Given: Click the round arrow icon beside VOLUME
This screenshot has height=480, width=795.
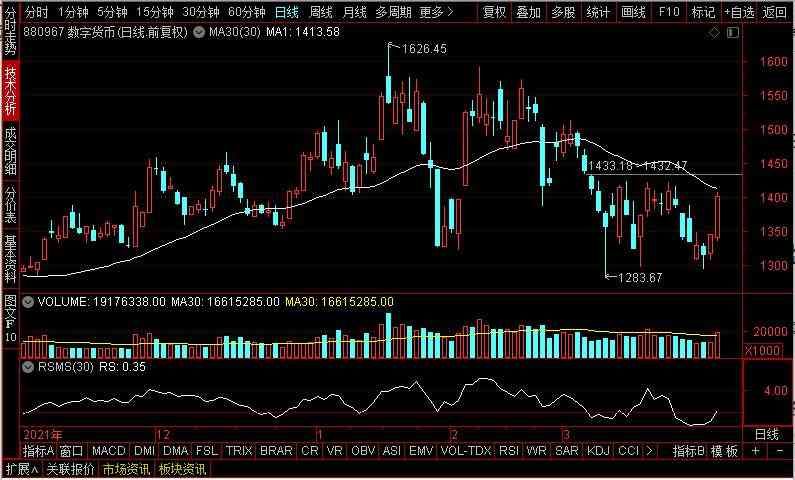Looking at the screenshot, I should [x=28, y=301].
